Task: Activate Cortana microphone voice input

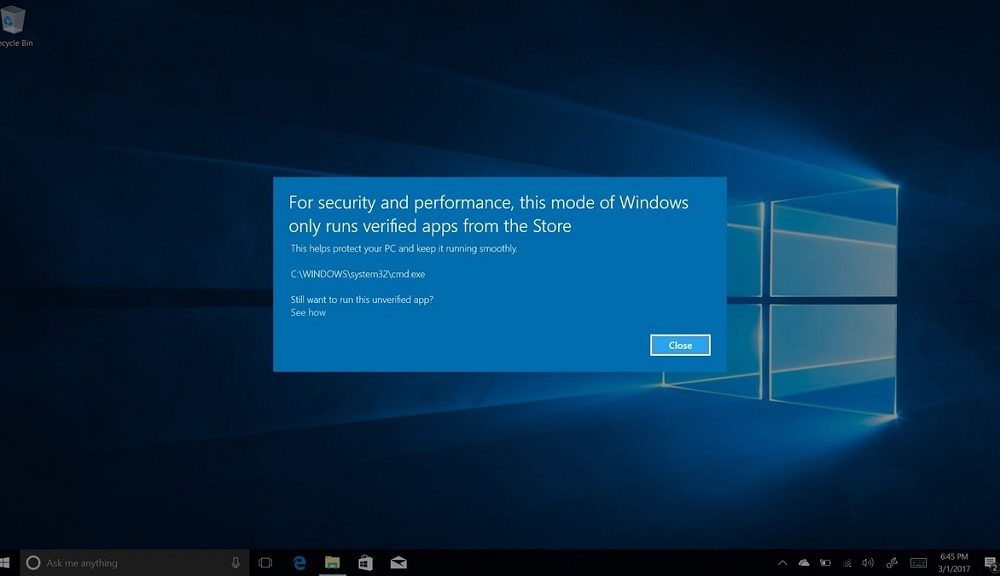Action: point(235,563)
